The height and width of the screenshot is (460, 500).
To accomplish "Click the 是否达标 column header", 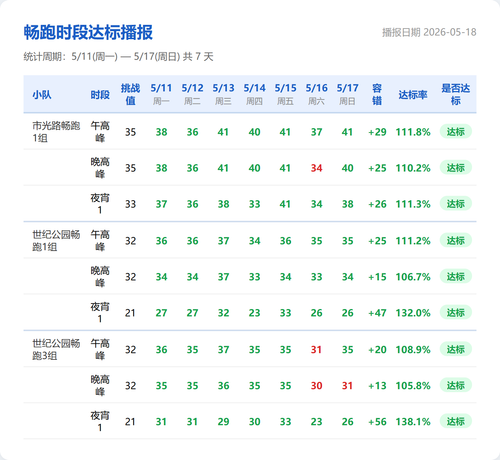I will [456, 94].
